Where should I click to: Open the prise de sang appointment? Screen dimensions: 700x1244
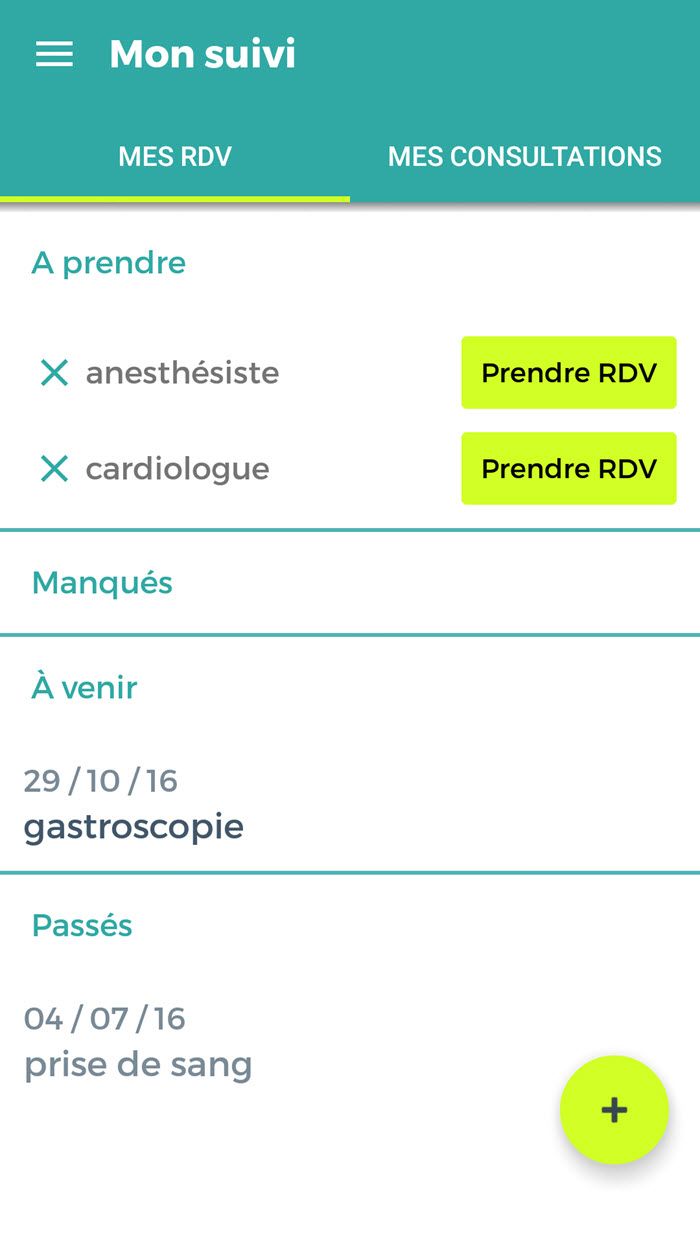[138, 1064]
